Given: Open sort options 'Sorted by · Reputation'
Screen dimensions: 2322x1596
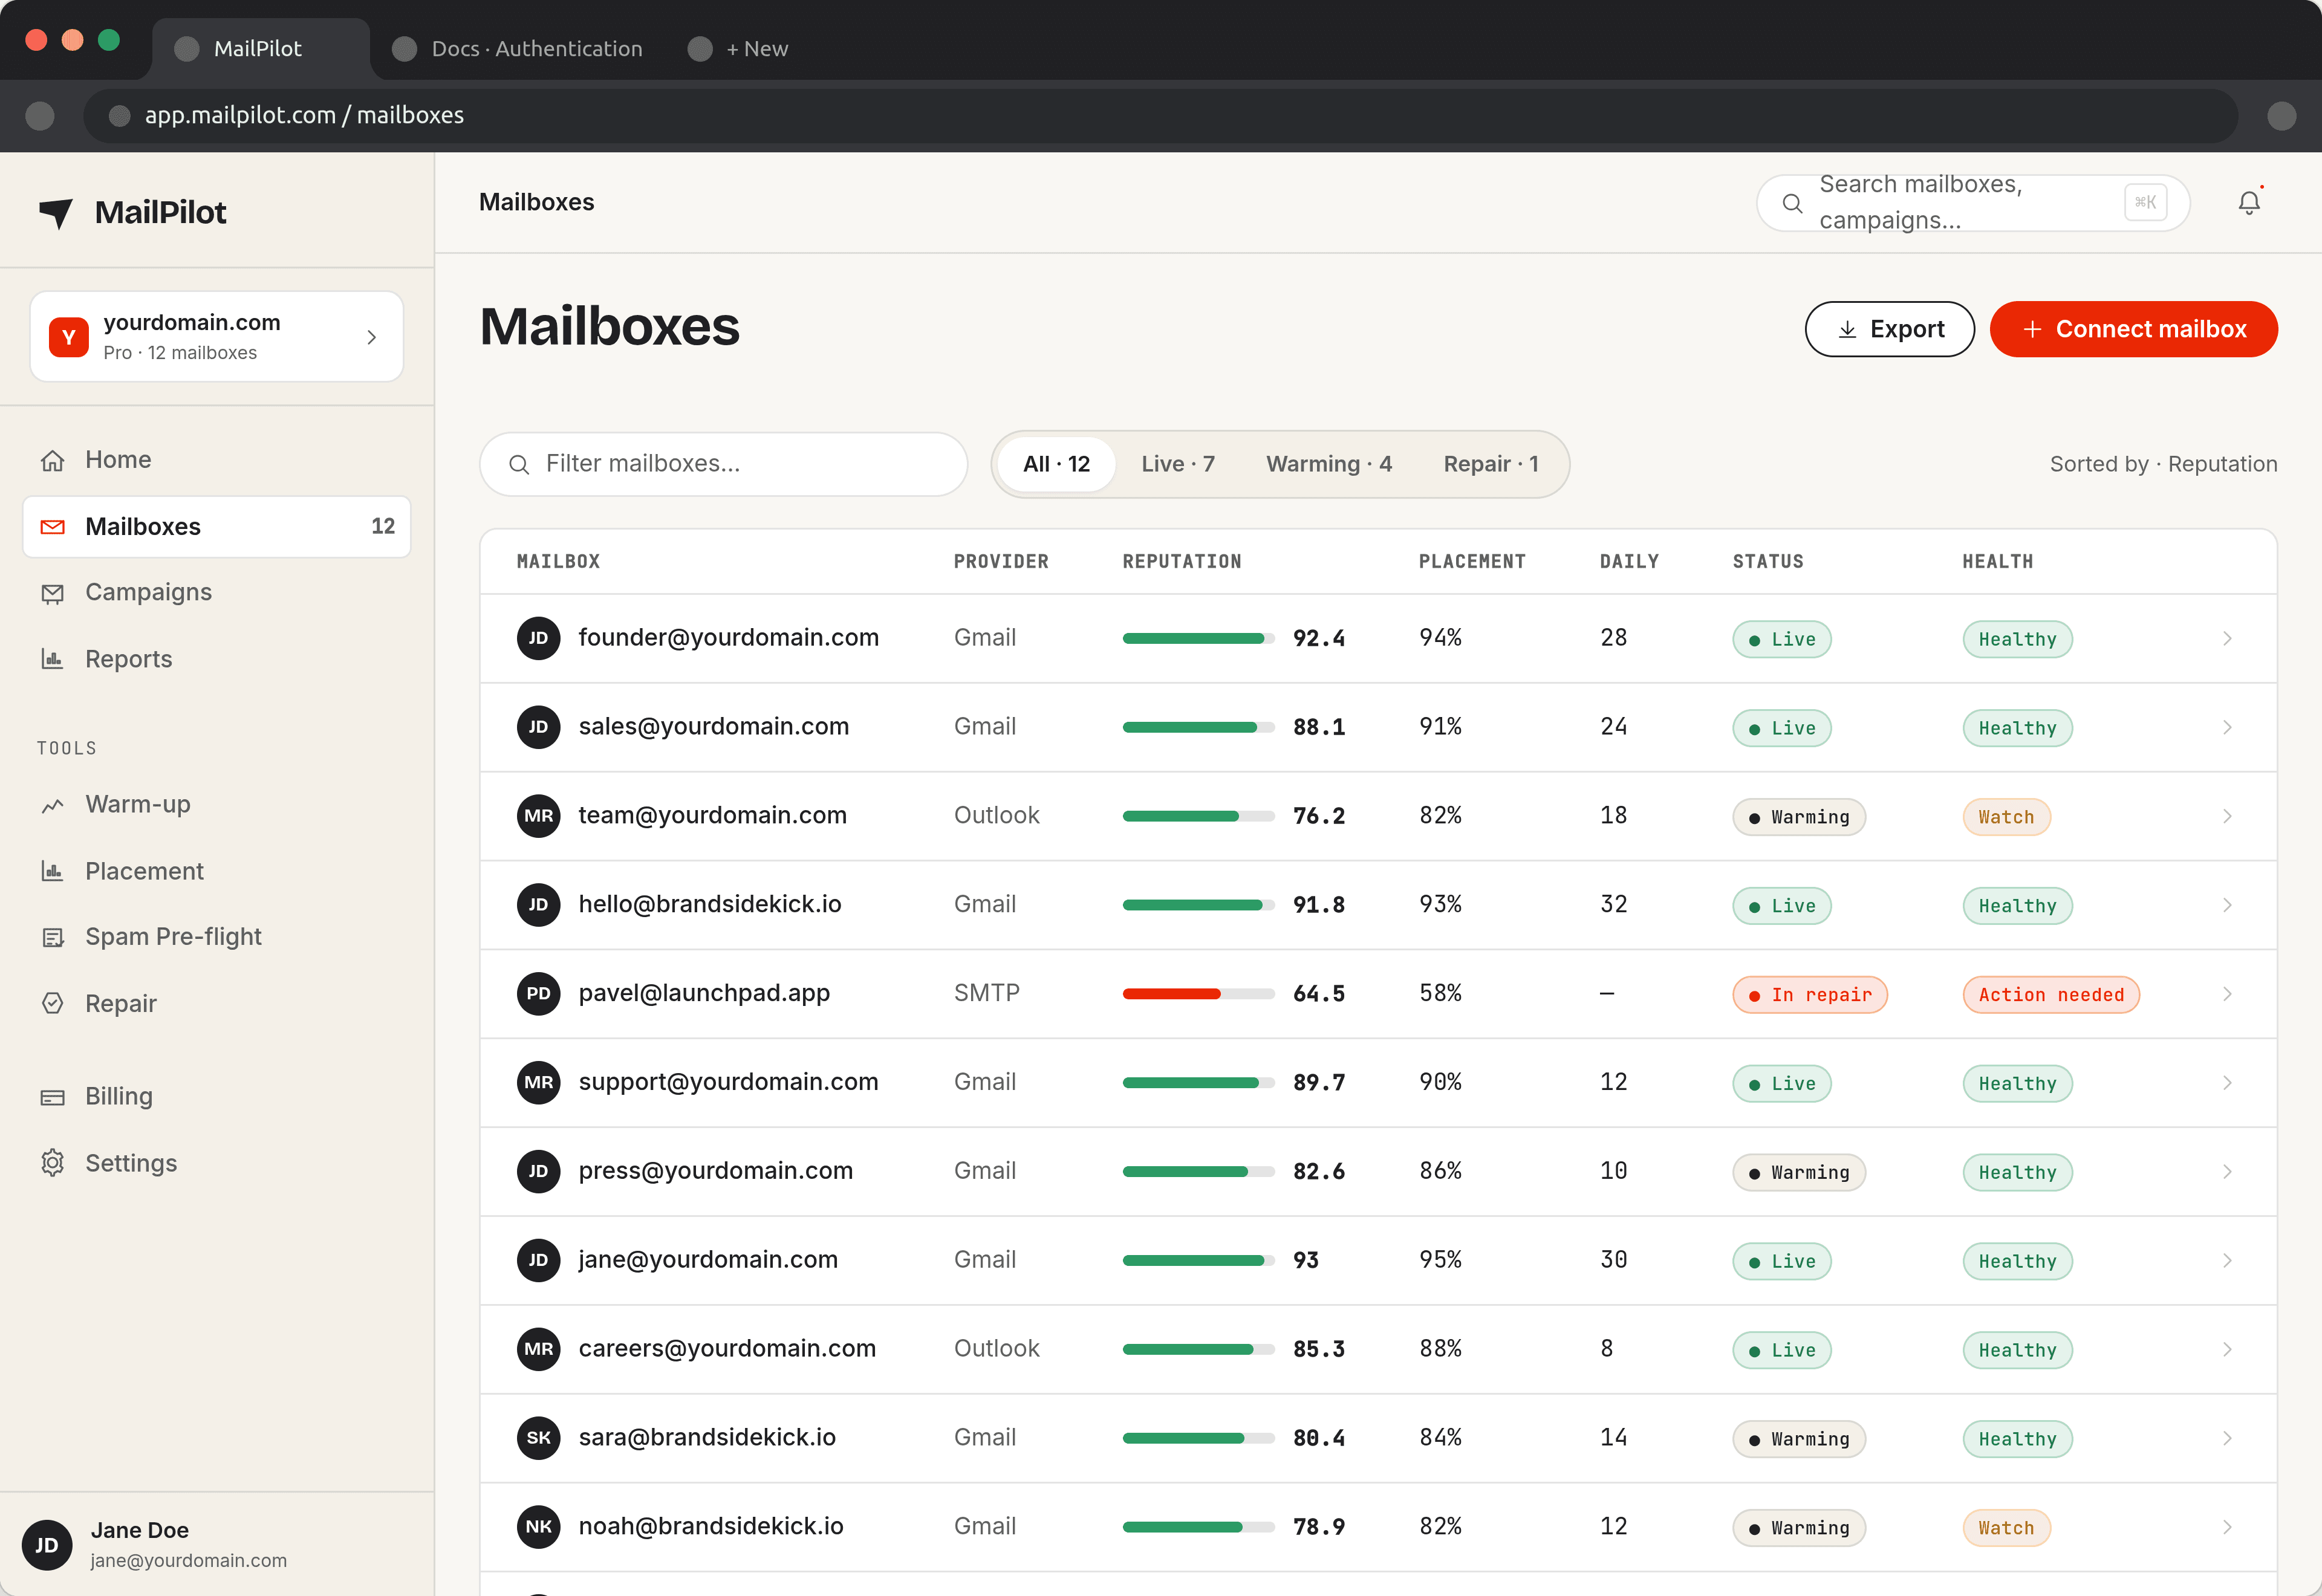Looking at the screenshot, I should pyautogui.click(x=2163, y=464).
